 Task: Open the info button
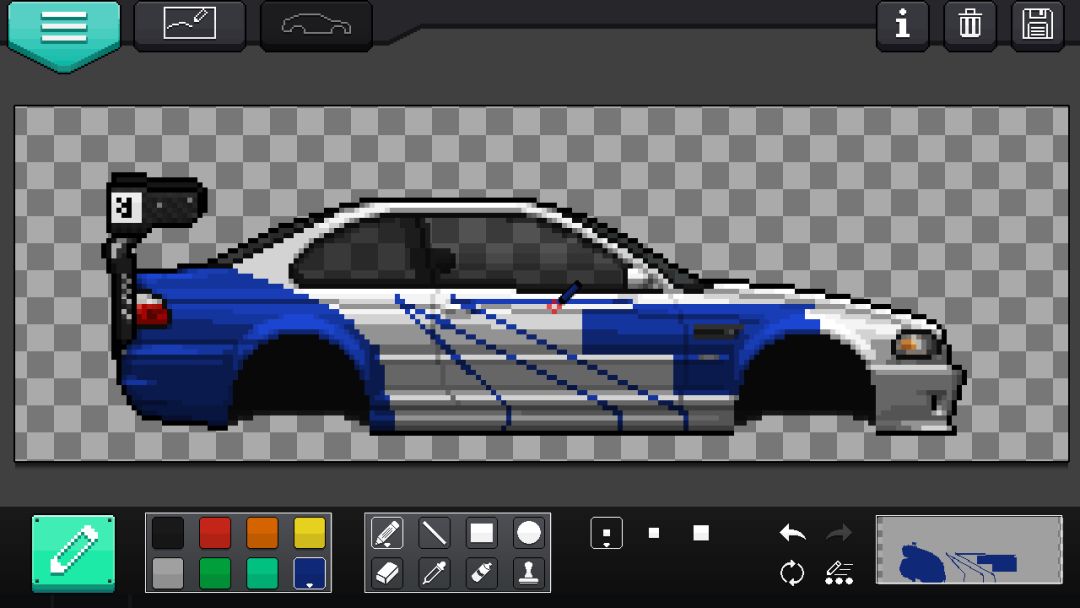(902, 25)
